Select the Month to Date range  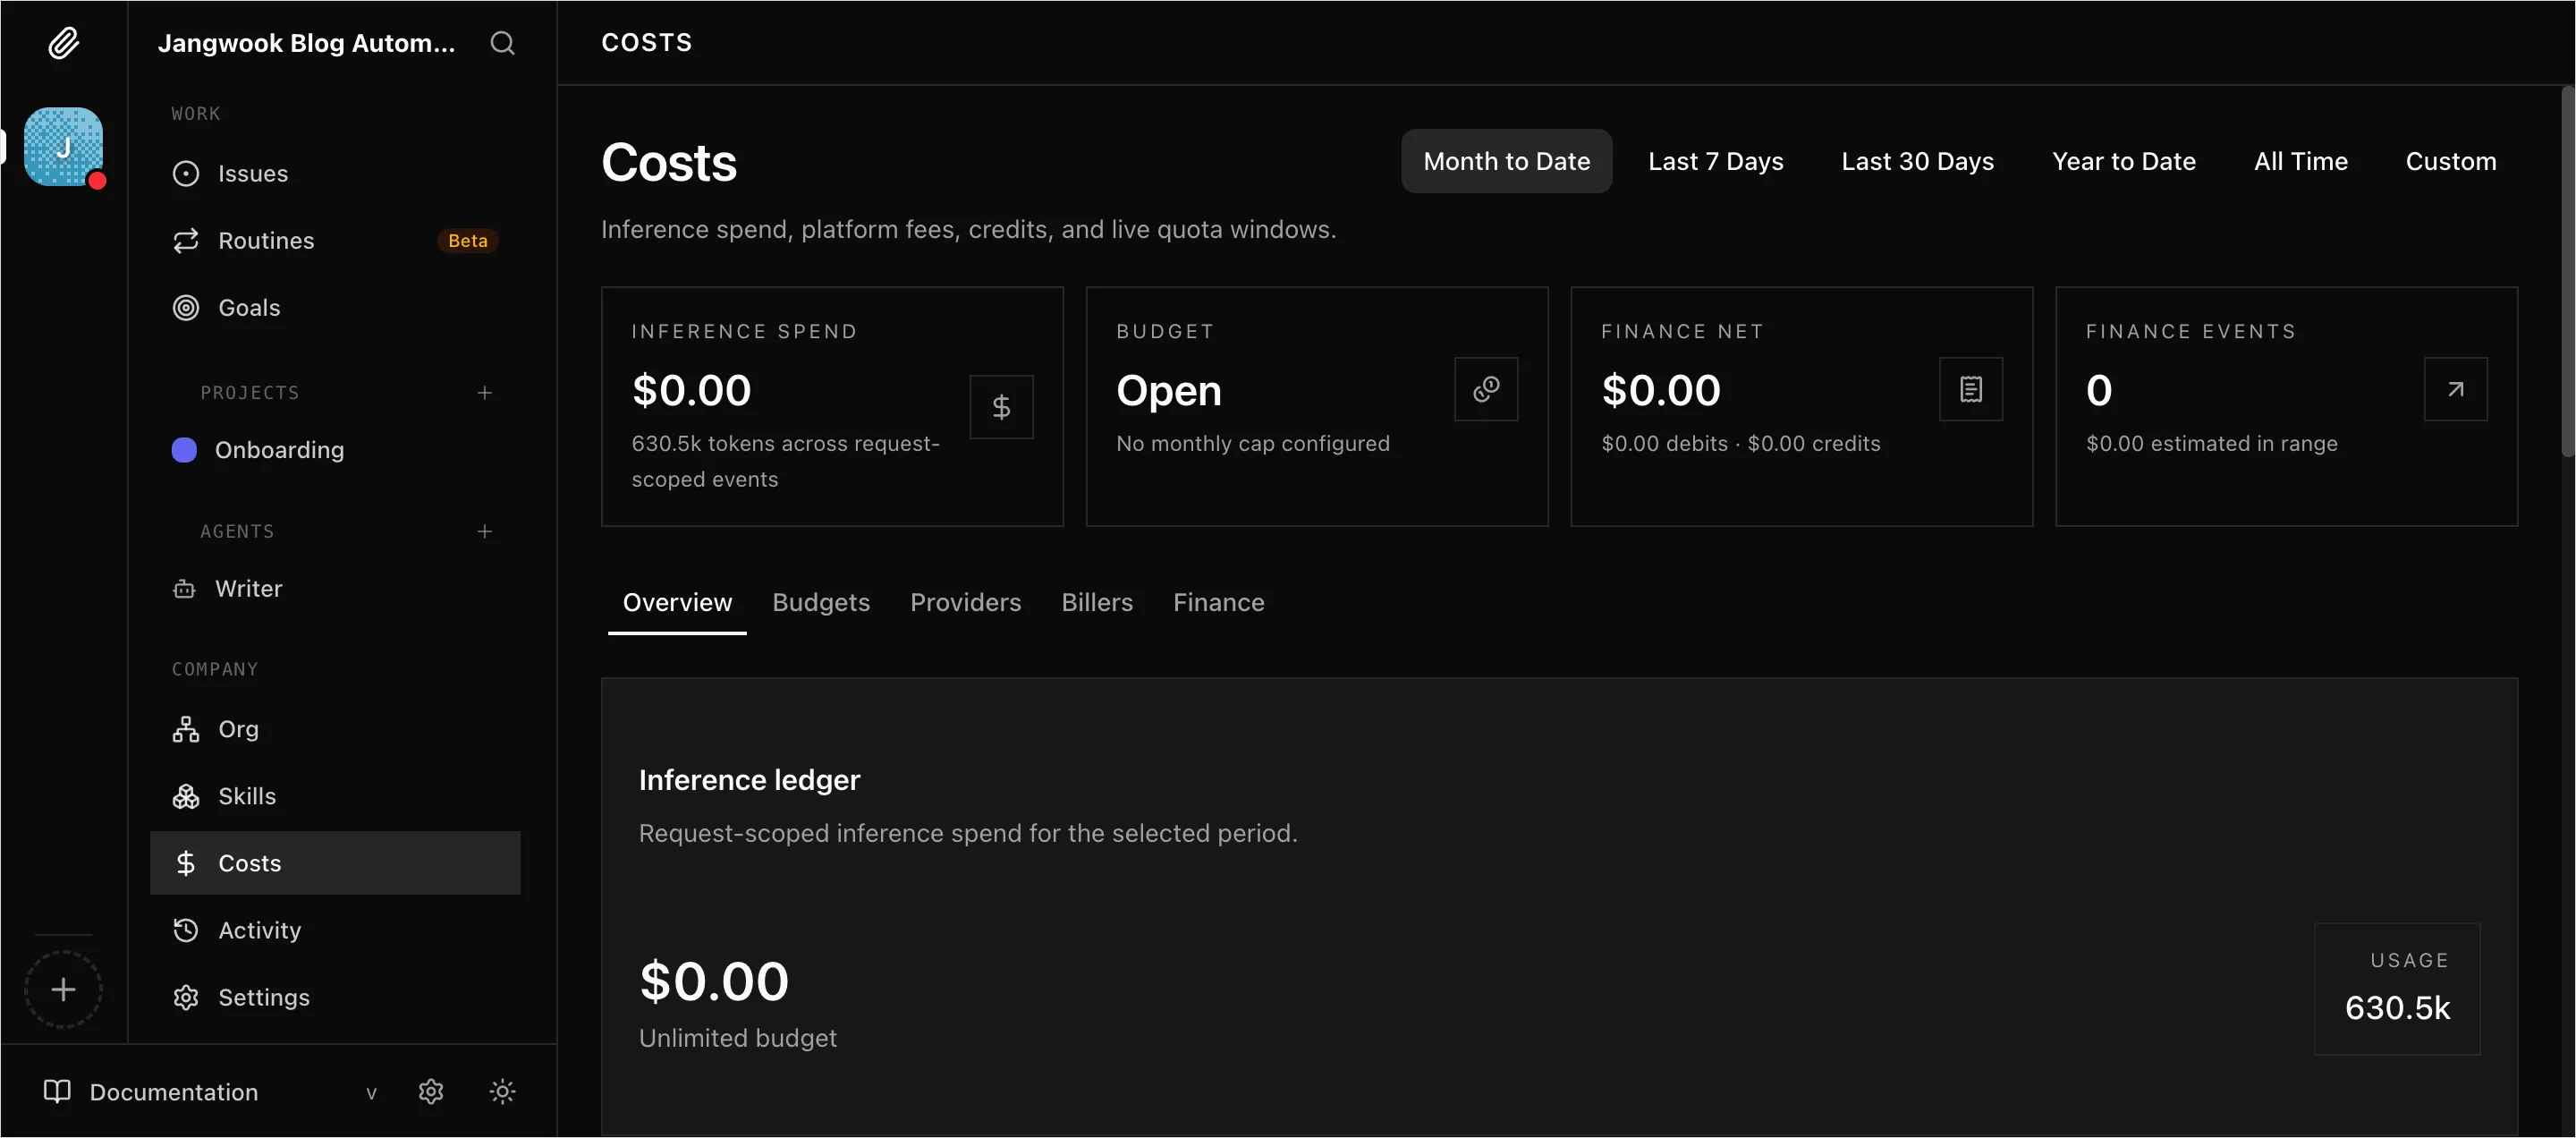click(1506, 161)
